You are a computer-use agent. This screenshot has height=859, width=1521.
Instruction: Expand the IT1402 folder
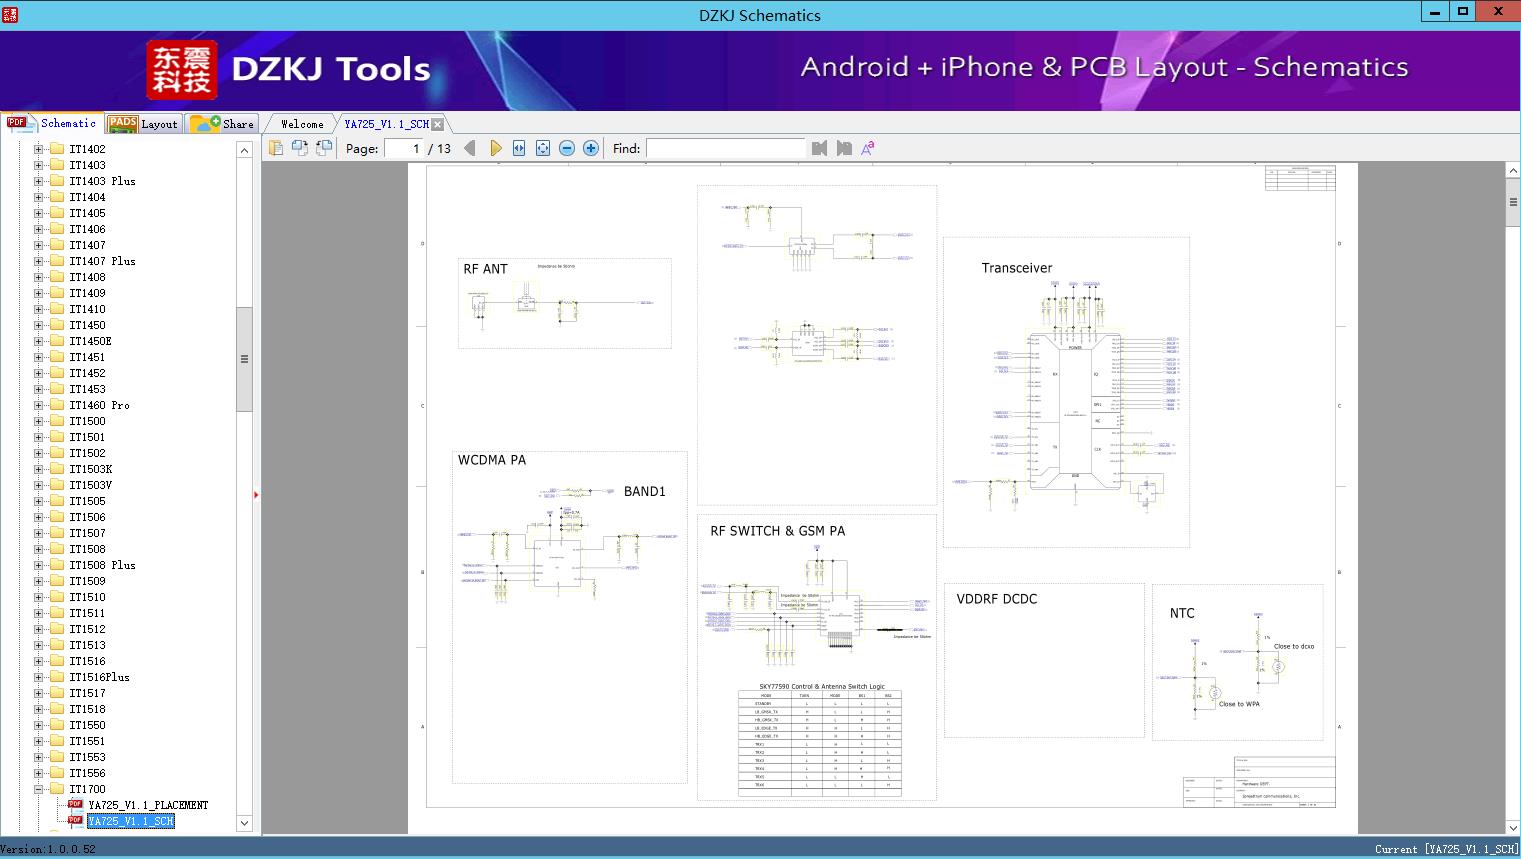(x=38, y=149)
